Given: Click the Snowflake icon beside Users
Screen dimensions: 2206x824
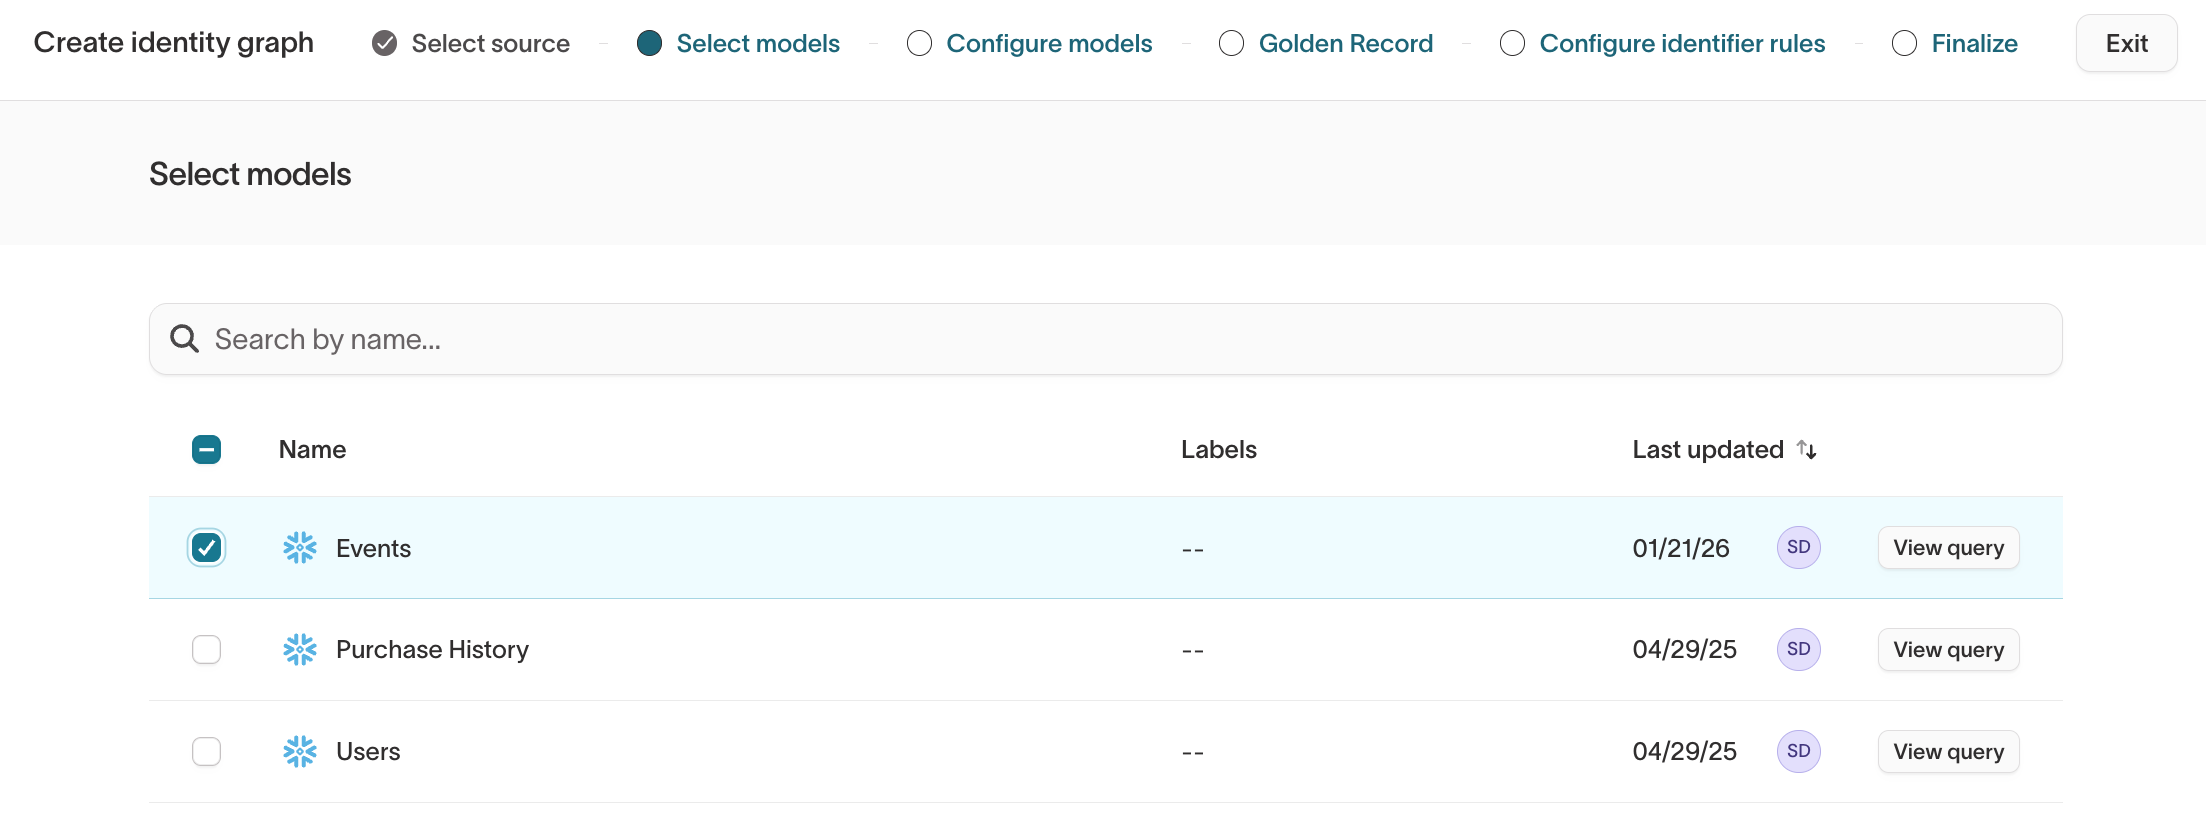Looking at the screenshot, I should point(299,752).
